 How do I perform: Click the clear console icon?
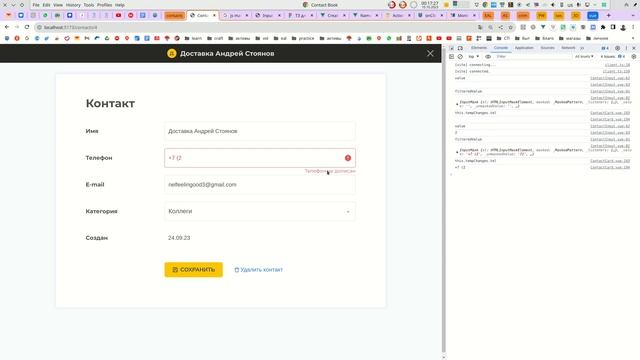click(460, 57)
